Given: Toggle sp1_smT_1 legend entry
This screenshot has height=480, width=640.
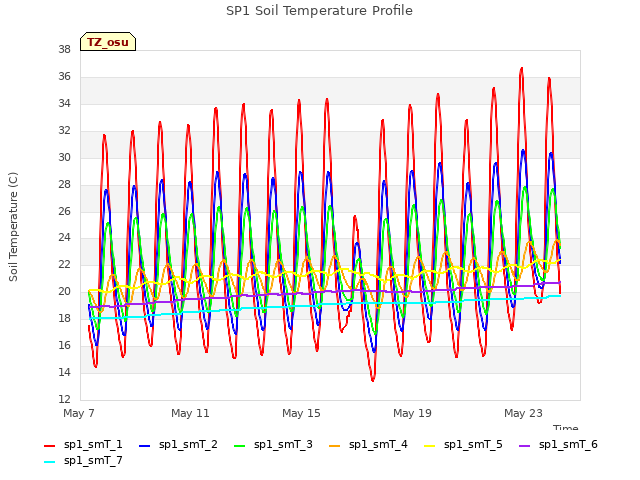Looking at the screenshot, I should pos(83,444).
